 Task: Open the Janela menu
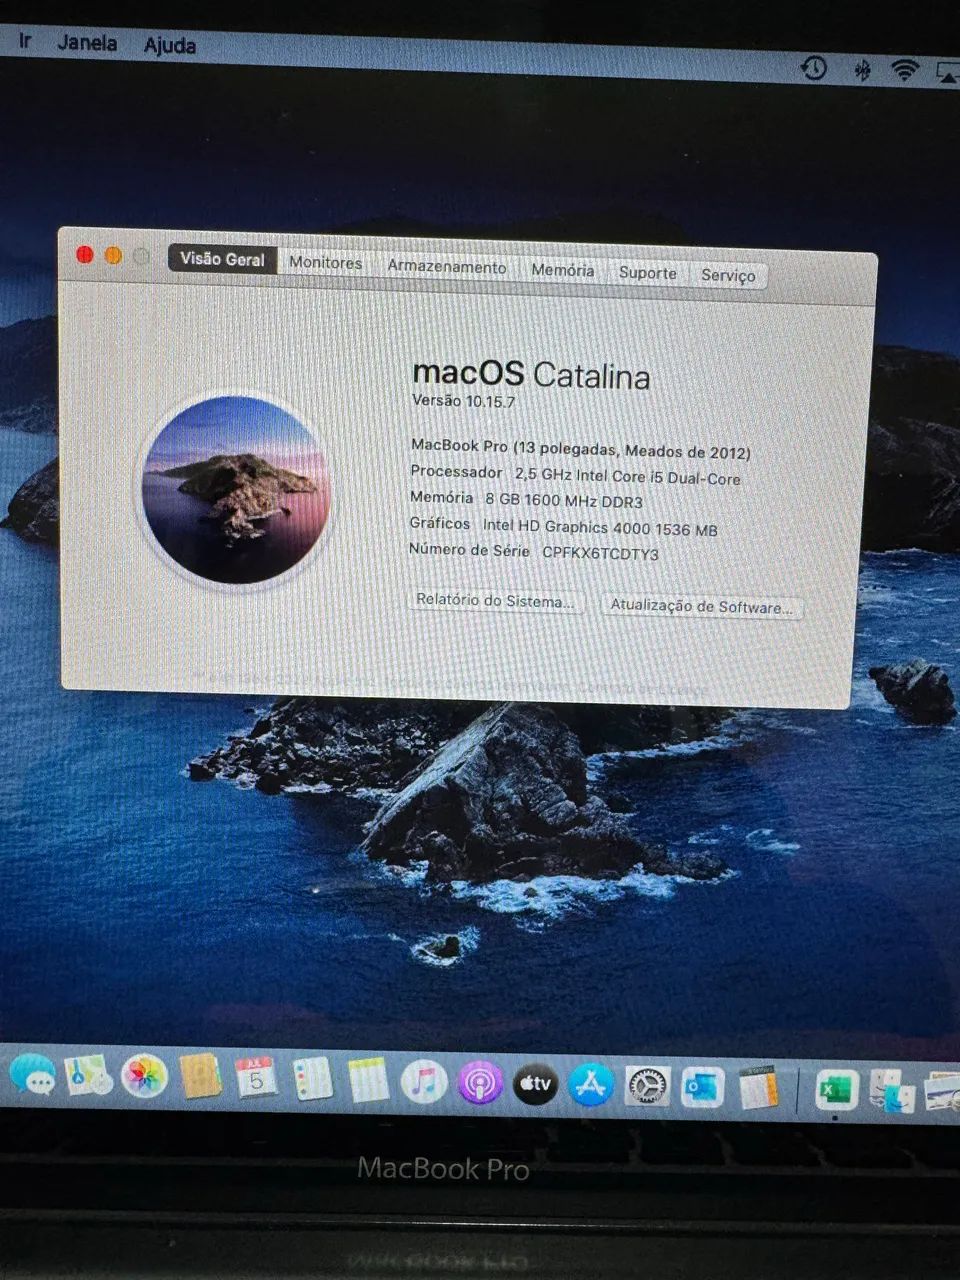87,43
